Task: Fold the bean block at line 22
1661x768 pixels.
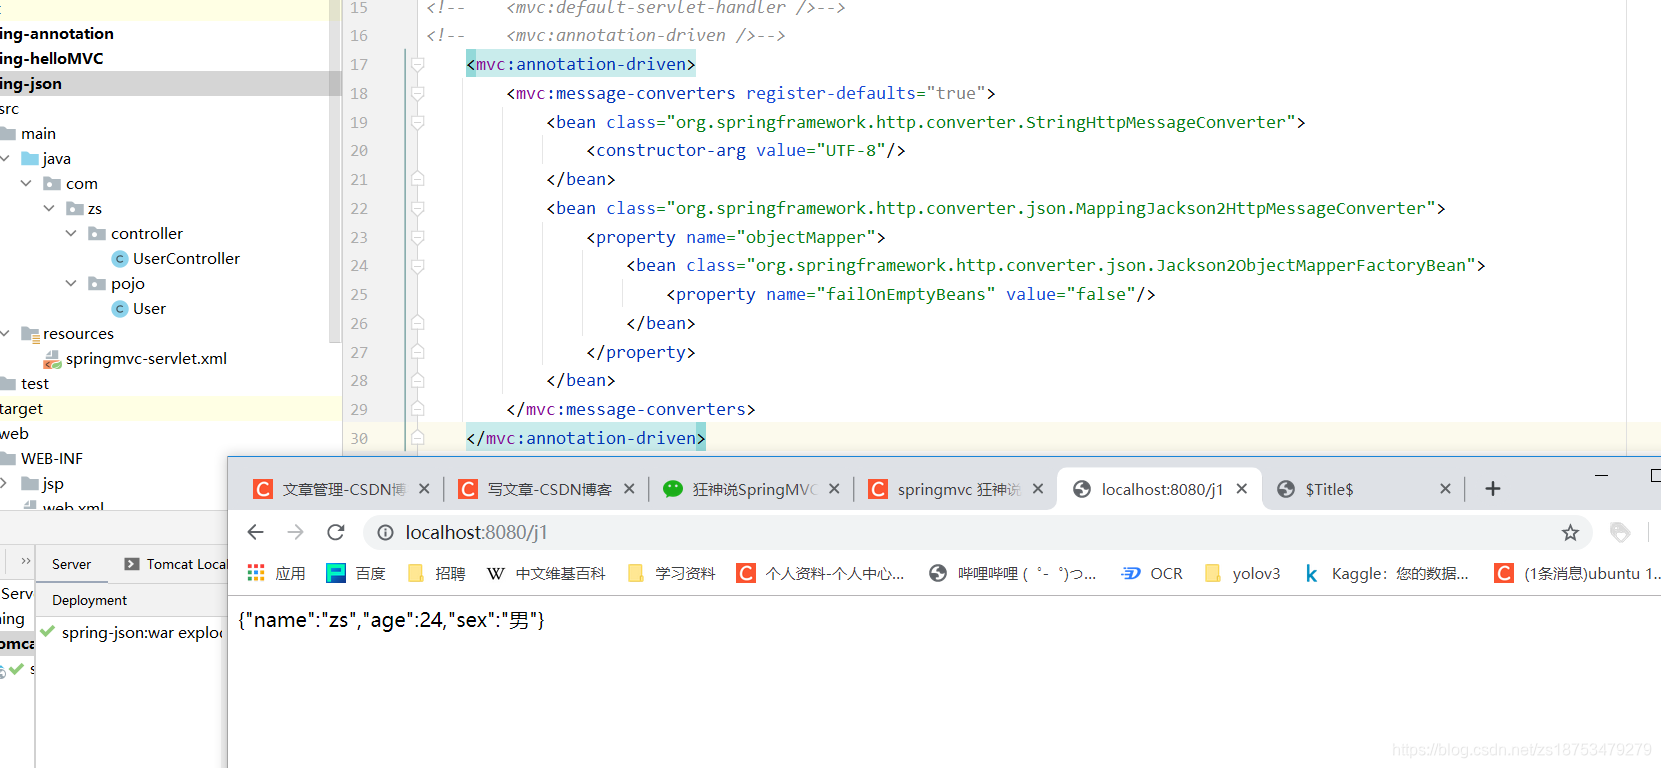Action: click(418, 208)
